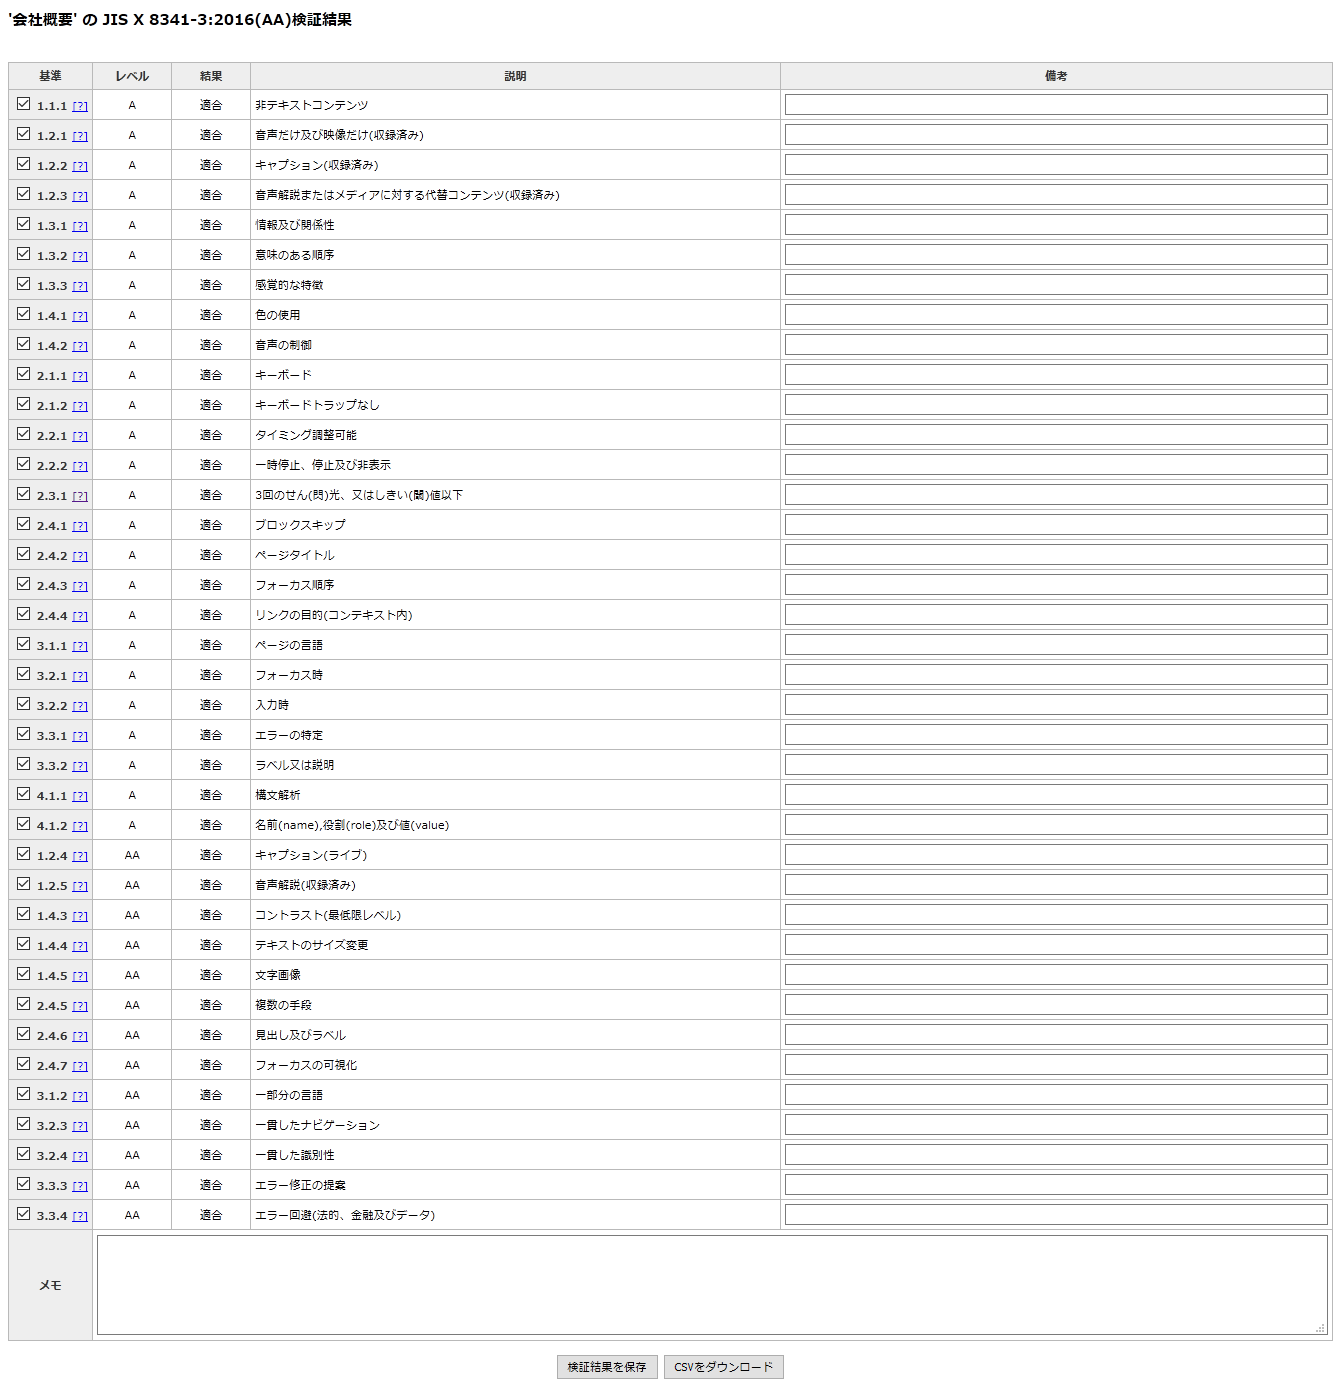Click remarks field for 色の使用 row
Viewport: 1341px width, 1392px height.
tap(1056, 315)
